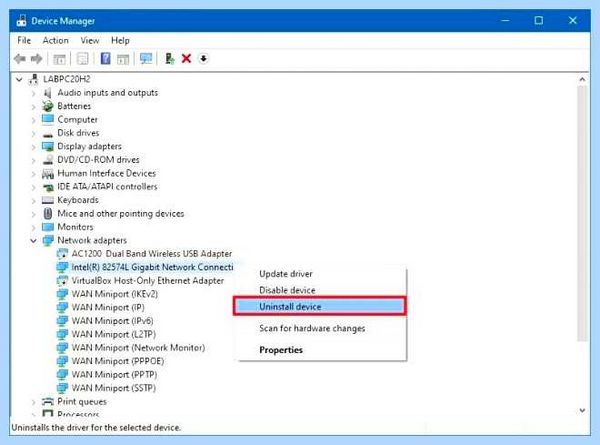Select Intel(R) 82574L Gigabit Network Connection
This screenshot has height=445, width=600.
click(152, 267)
